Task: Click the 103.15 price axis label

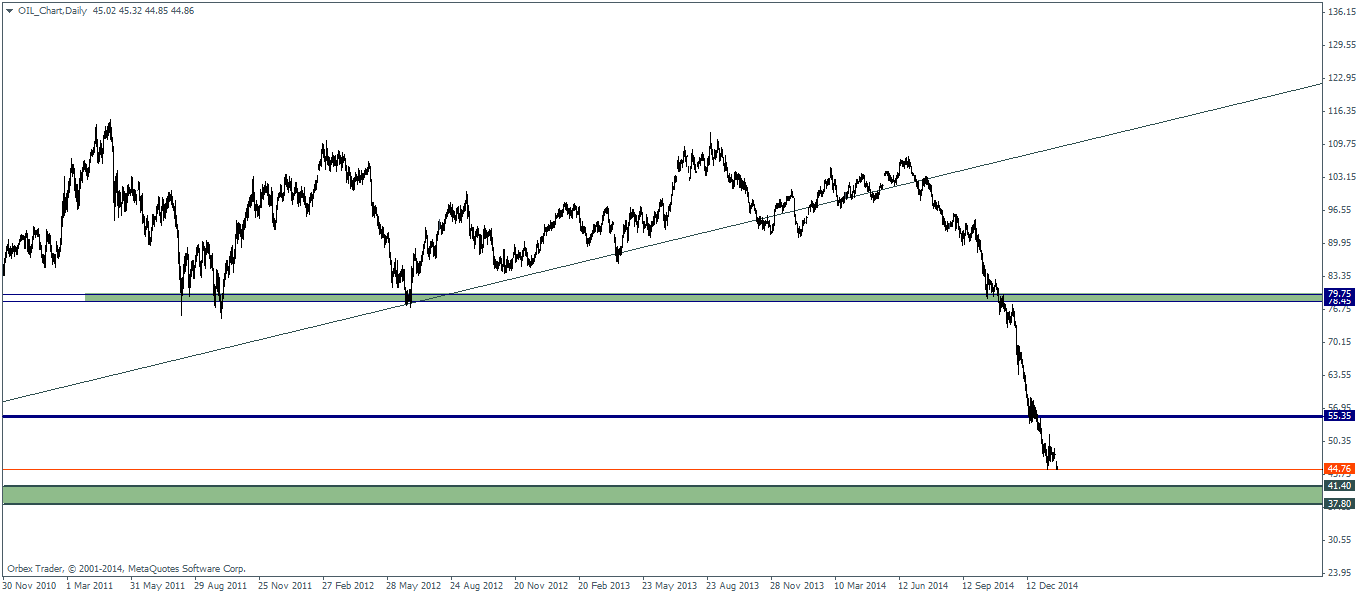Action: (x=1341, y=177)
